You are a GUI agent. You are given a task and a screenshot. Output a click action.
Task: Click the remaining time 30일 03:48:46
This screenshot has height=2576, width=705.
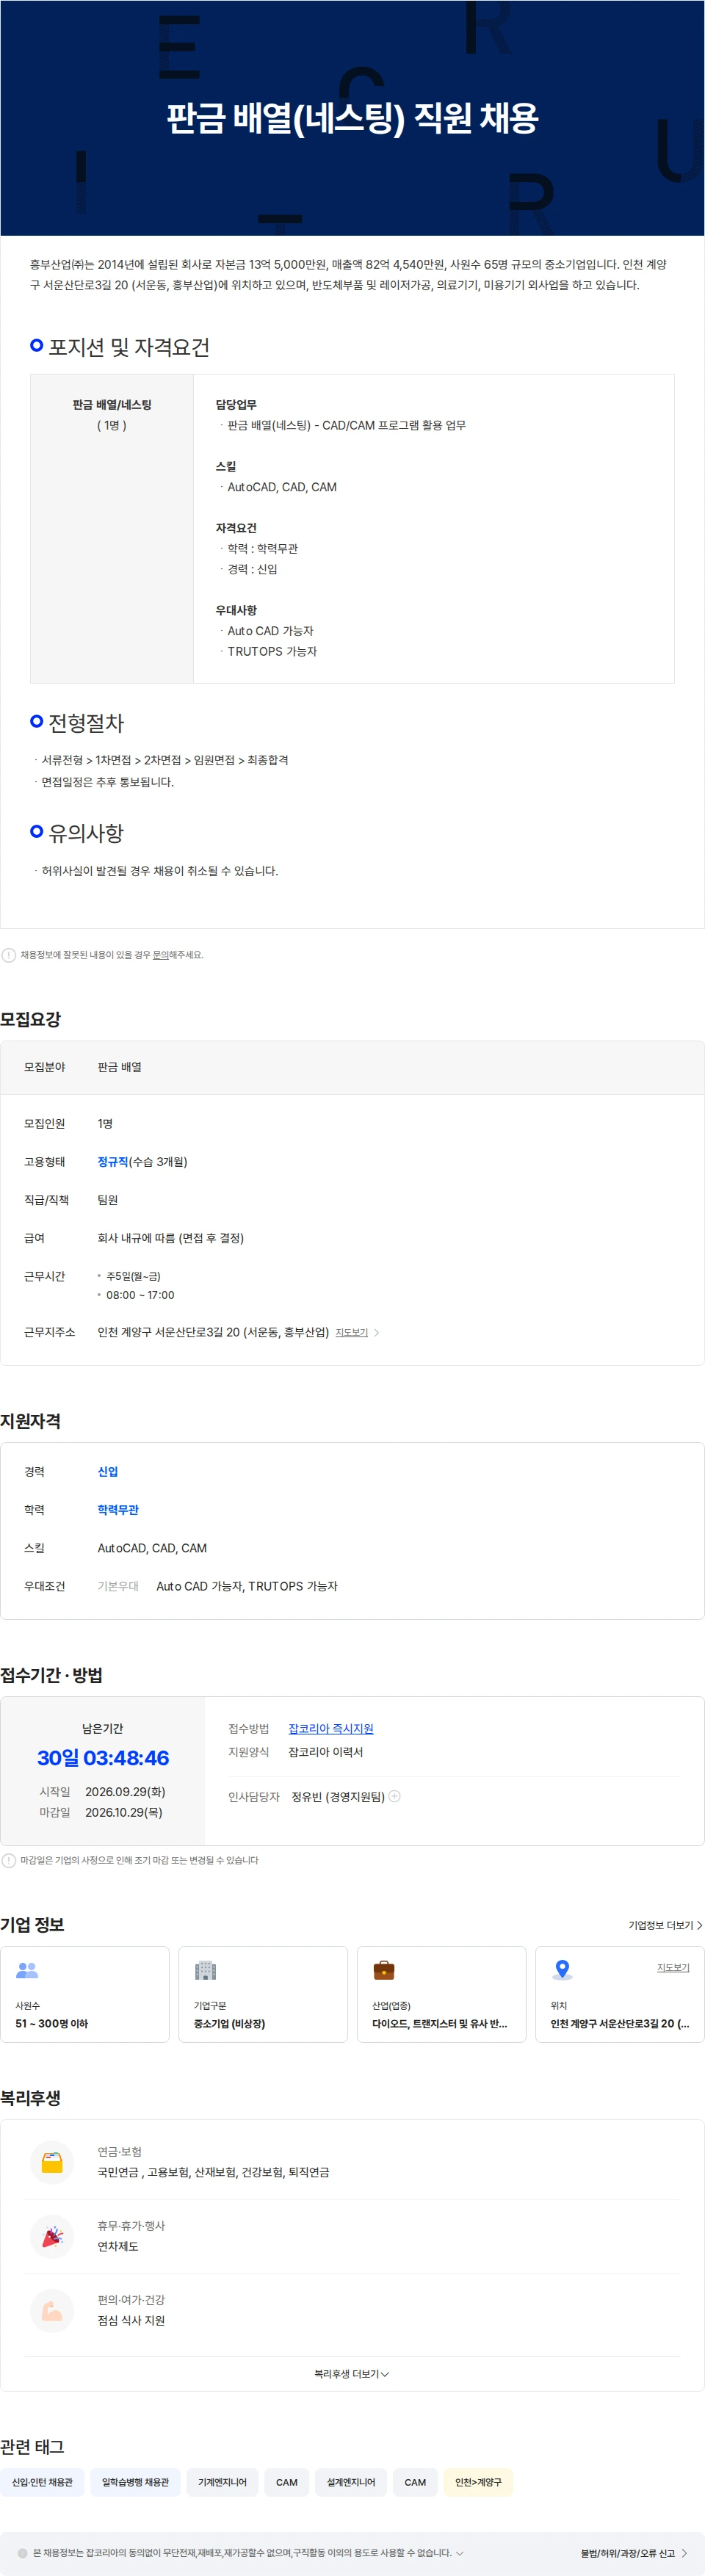tap(103, 1757)
